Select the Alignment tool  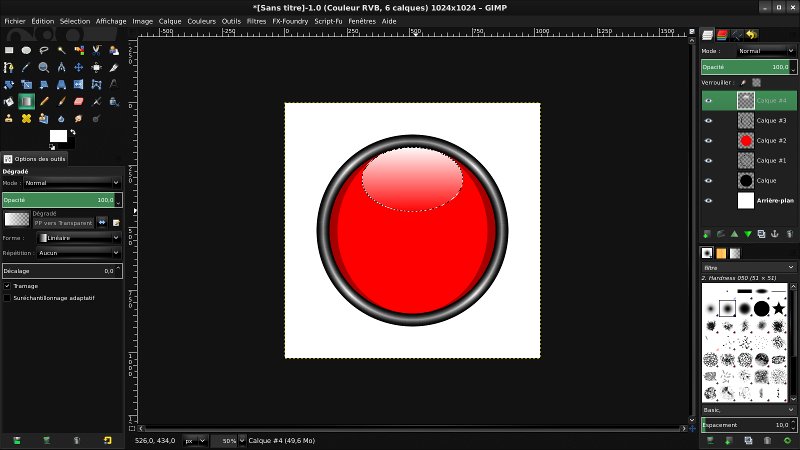click(x=96, y=67)
